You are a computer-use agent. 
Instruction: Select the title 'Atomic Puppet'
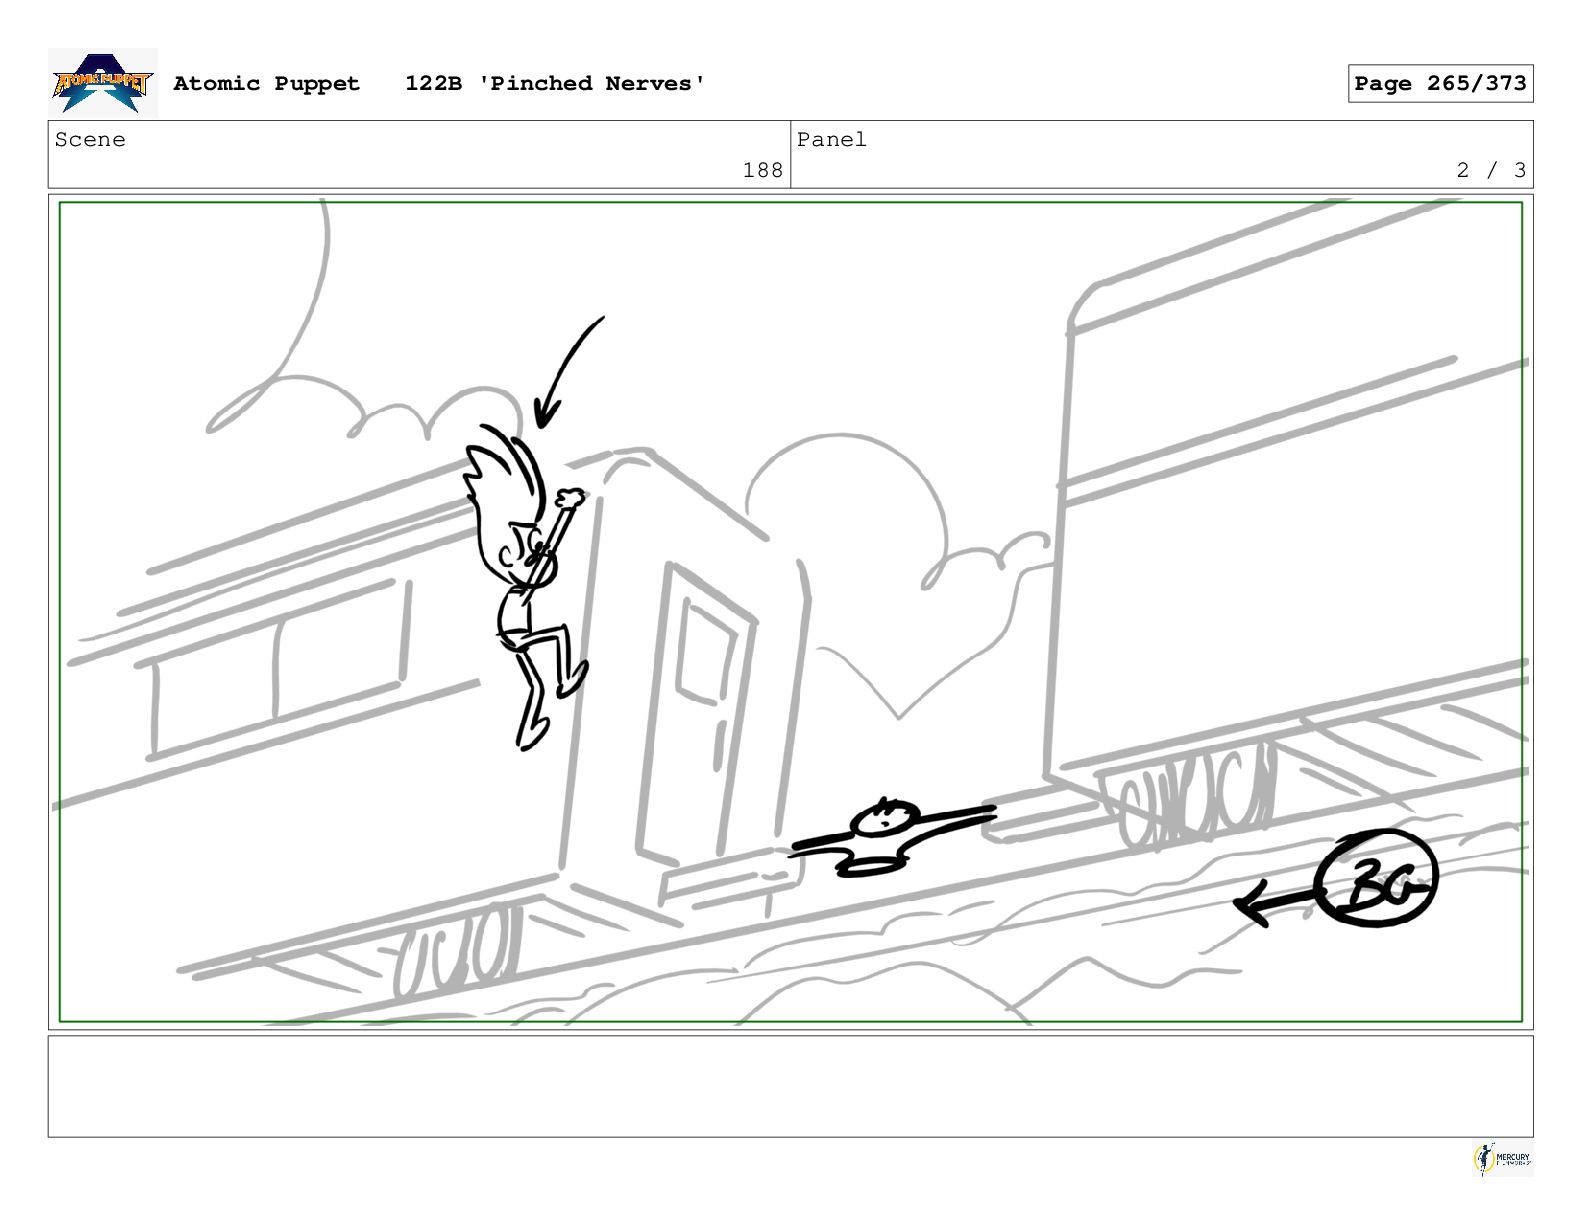(266, 83)
